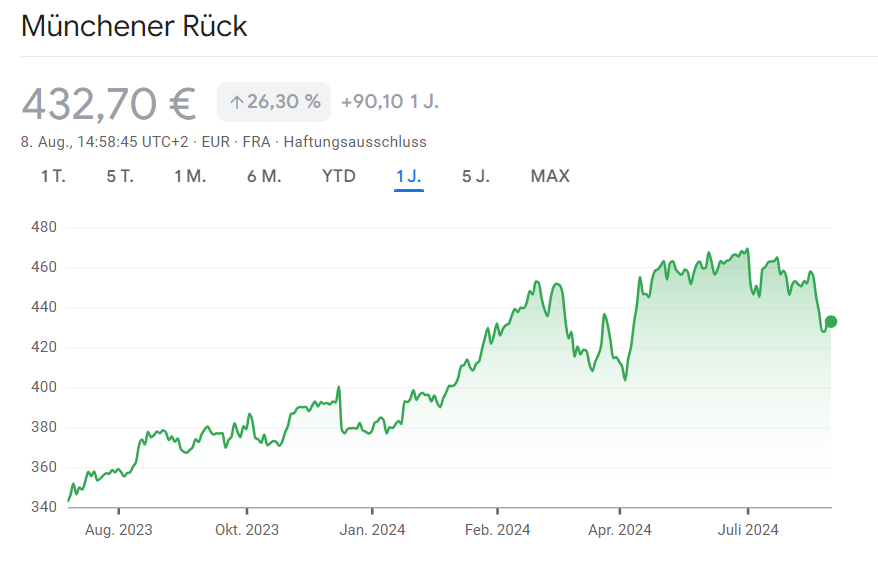
Task: Select the 1 T. time range tab
Action: [53, 176]
